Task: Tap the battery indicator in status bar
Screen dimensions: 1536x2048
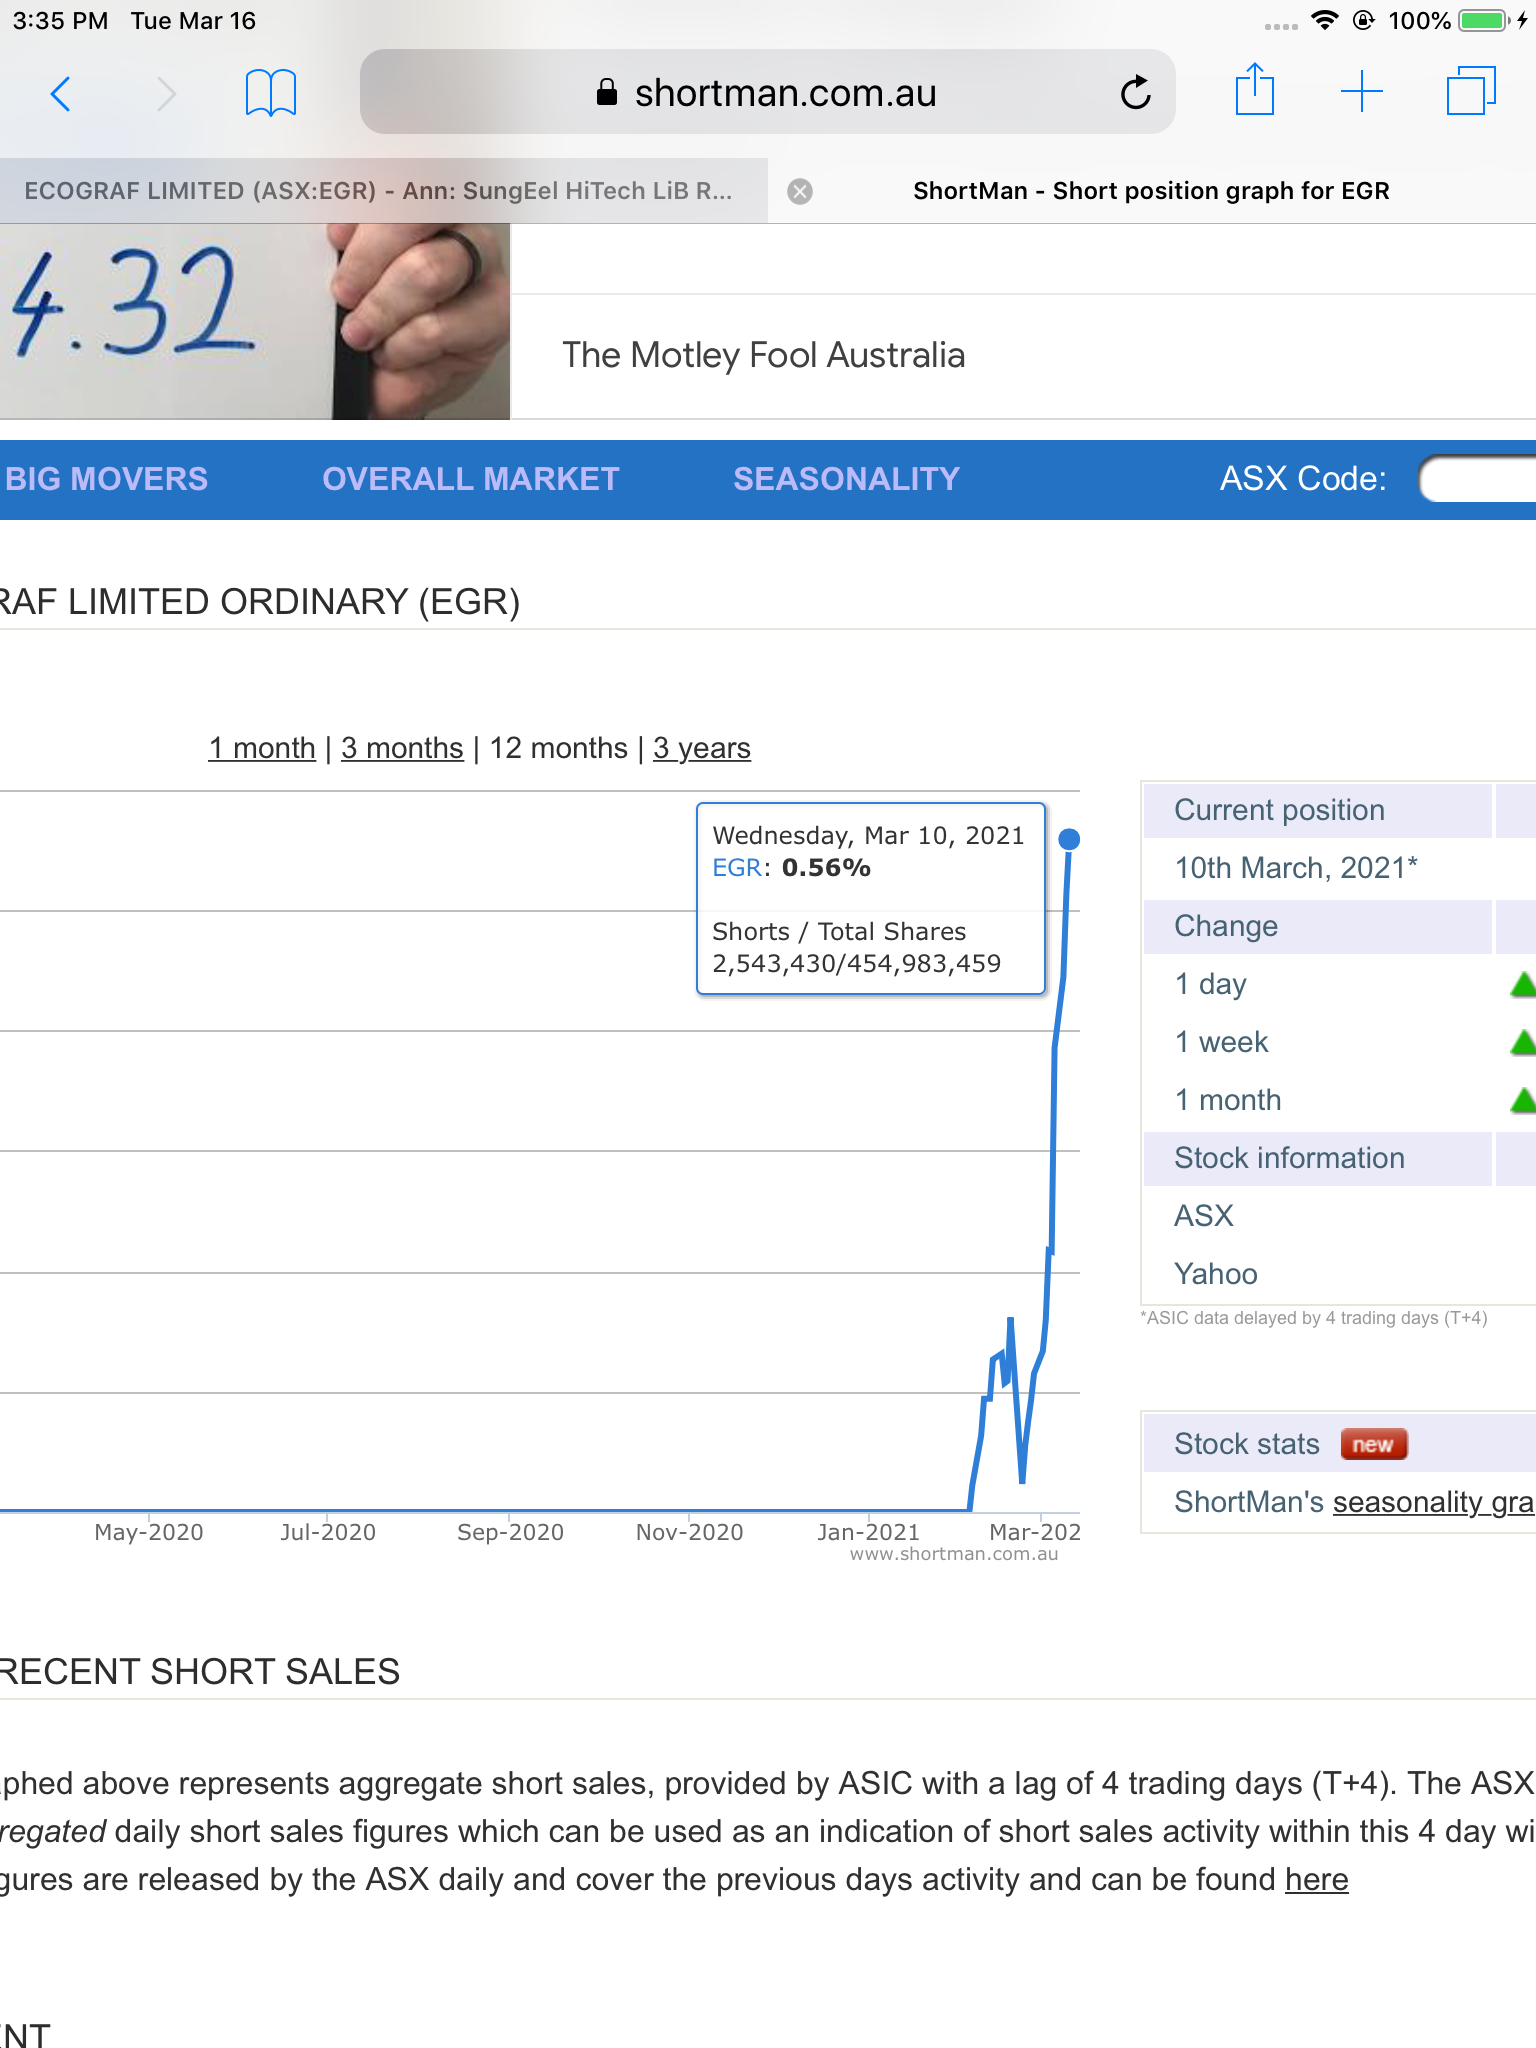Action: 1484,20
